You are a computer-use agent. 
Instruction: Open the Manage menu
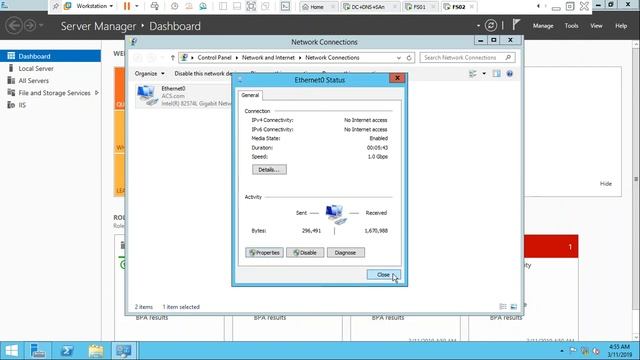(x=543, y=26)
